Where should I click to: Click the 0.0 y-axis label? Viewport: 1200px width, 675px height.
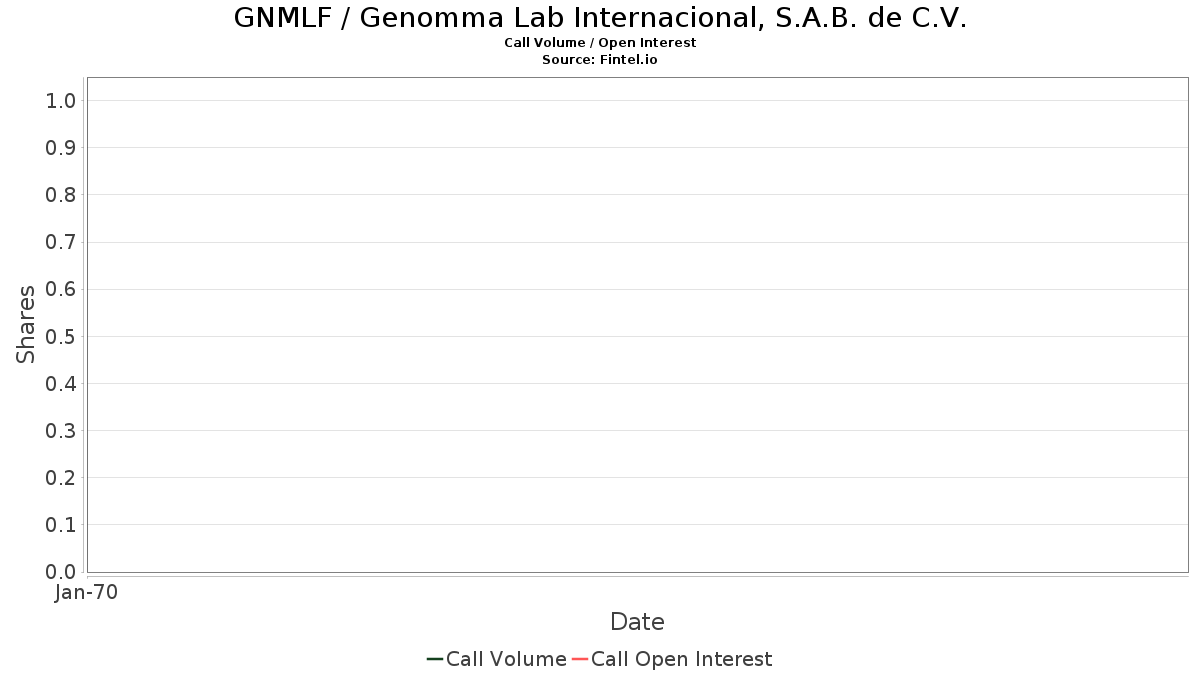pos(62,572)
